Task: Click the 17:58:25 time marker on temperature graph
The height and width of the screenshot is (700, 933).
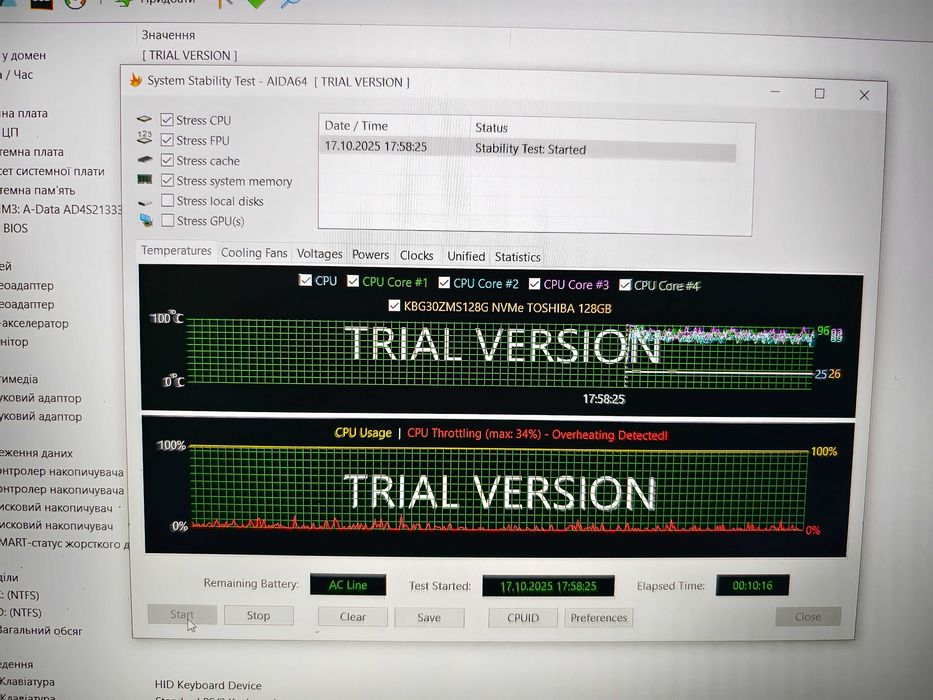Action: (x=603, y=398)
